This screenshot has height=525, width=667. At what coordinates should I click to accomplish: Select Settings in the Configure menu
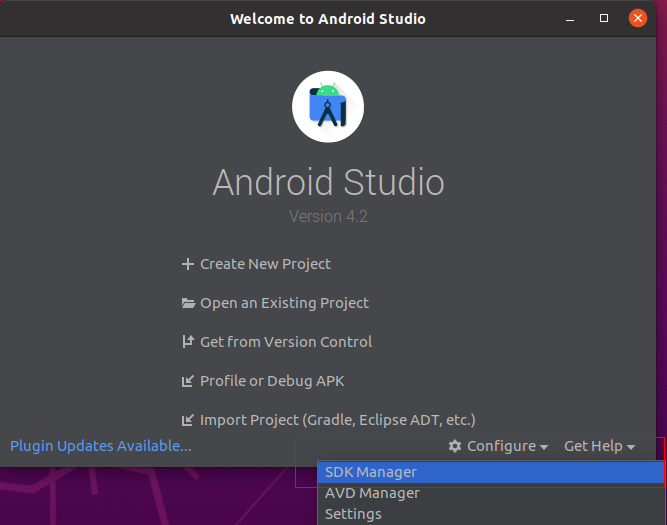(491, 514)
